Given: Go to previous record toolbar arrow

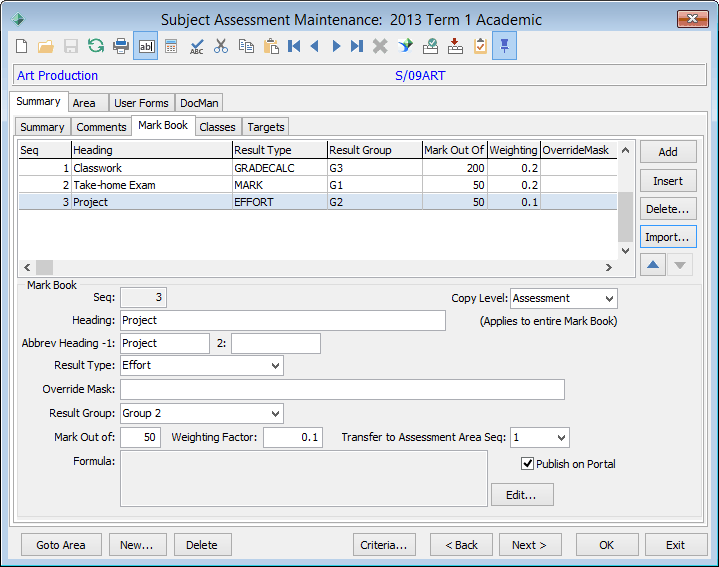Looking at the screenshot, I should pos(315,46).
